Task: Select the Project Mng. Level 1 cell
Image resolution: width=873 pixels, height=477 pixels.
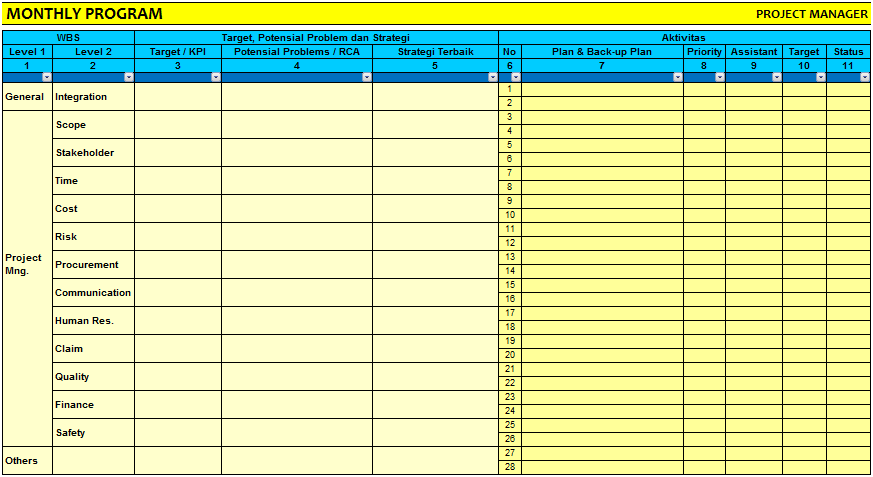Action: point(26,264)
